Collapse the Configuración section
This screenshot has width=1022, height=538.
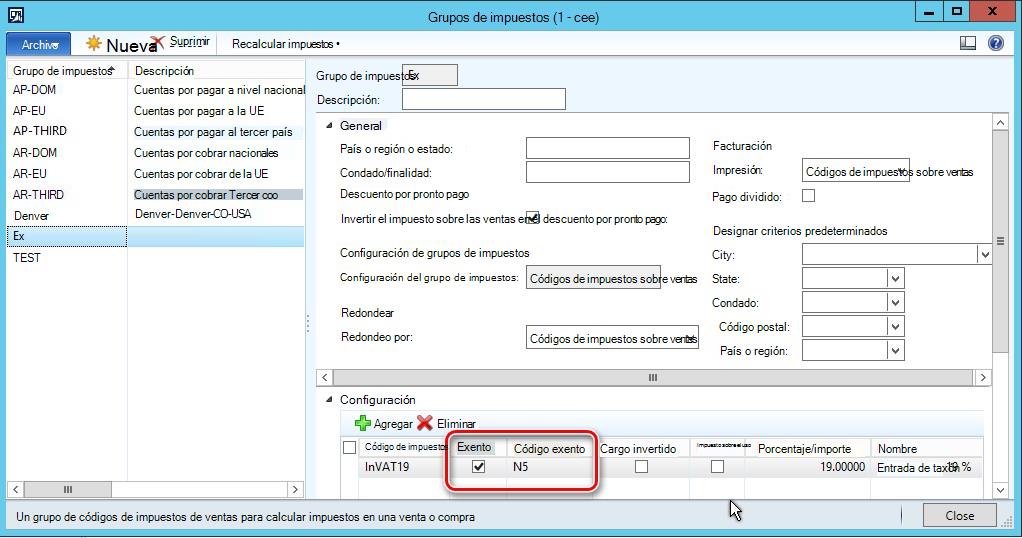coord(329,399)
